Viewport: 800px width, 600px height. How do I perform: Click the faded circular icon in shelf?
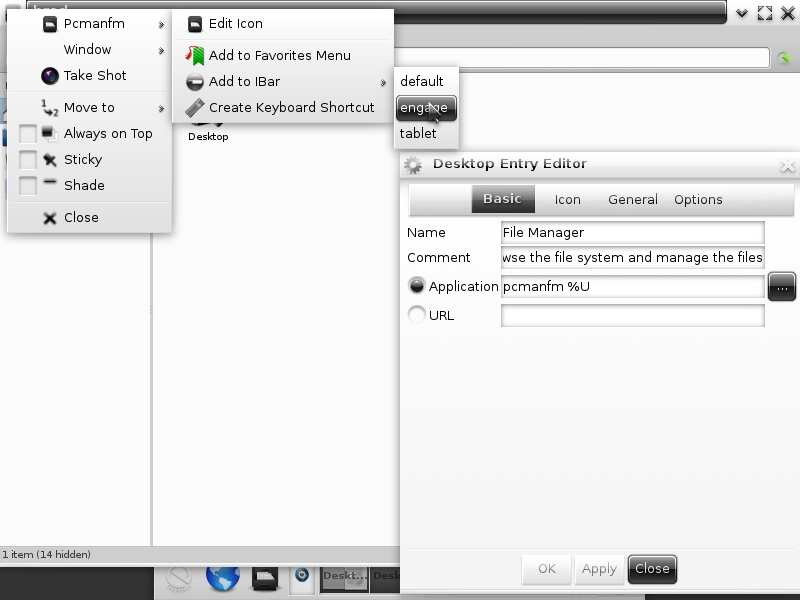pyautogui.click(x=179, y=579)
